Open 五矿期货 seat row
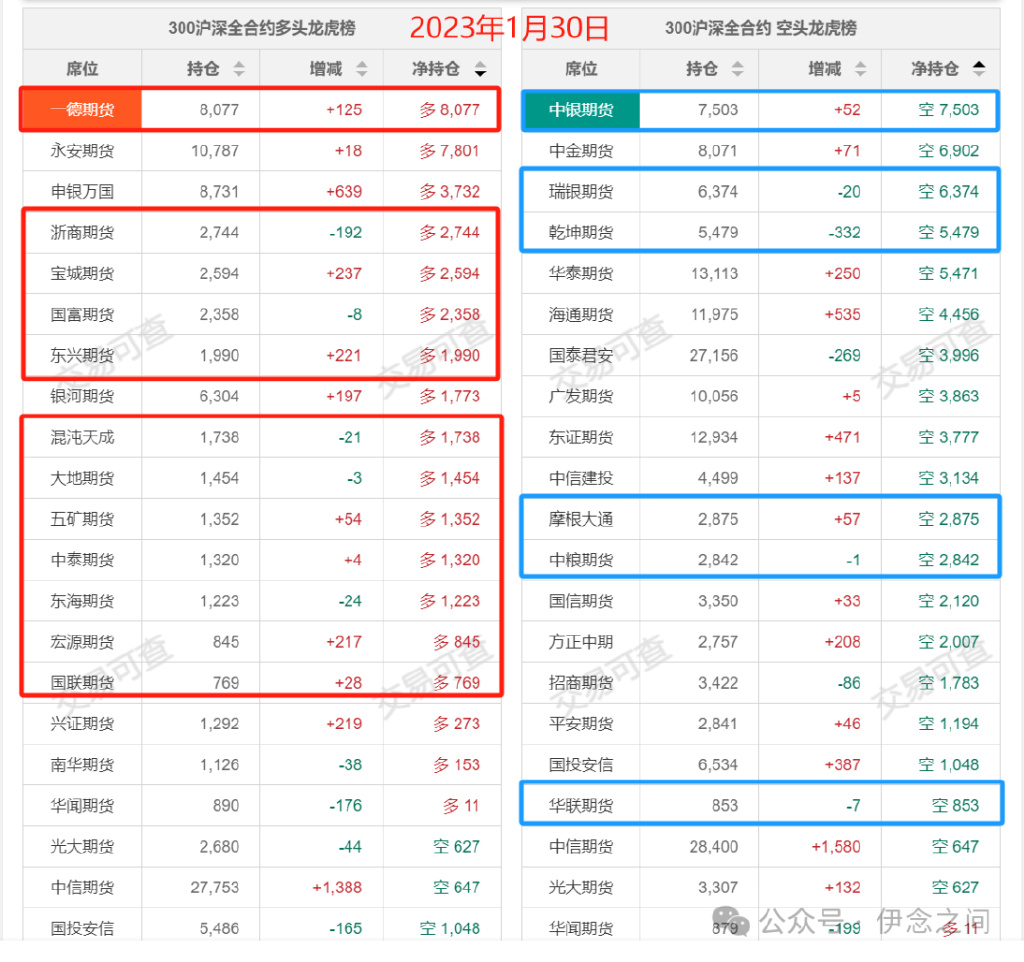1024x962 pixels. tap(261, 519)
